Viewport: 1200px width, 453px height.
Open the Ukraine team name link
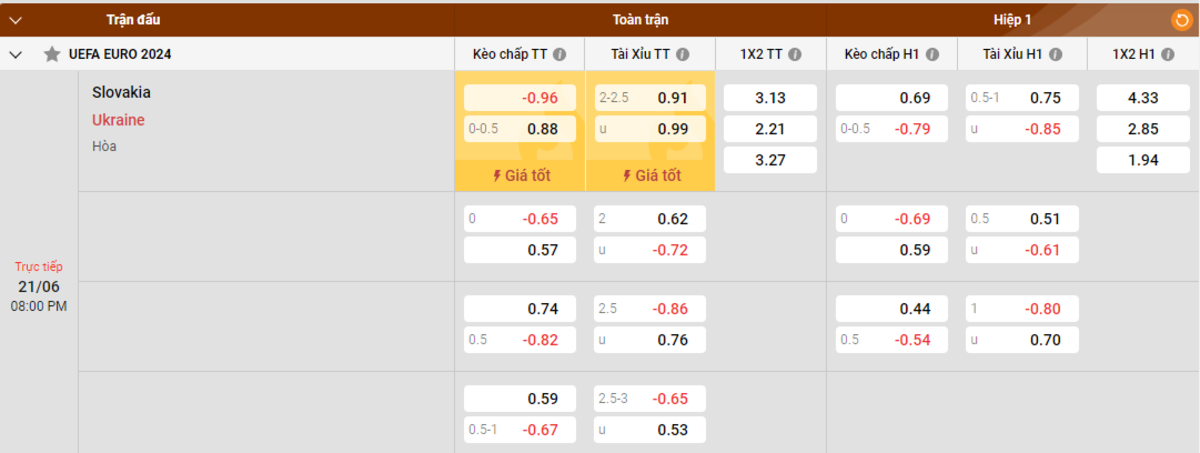pos(118,120)
